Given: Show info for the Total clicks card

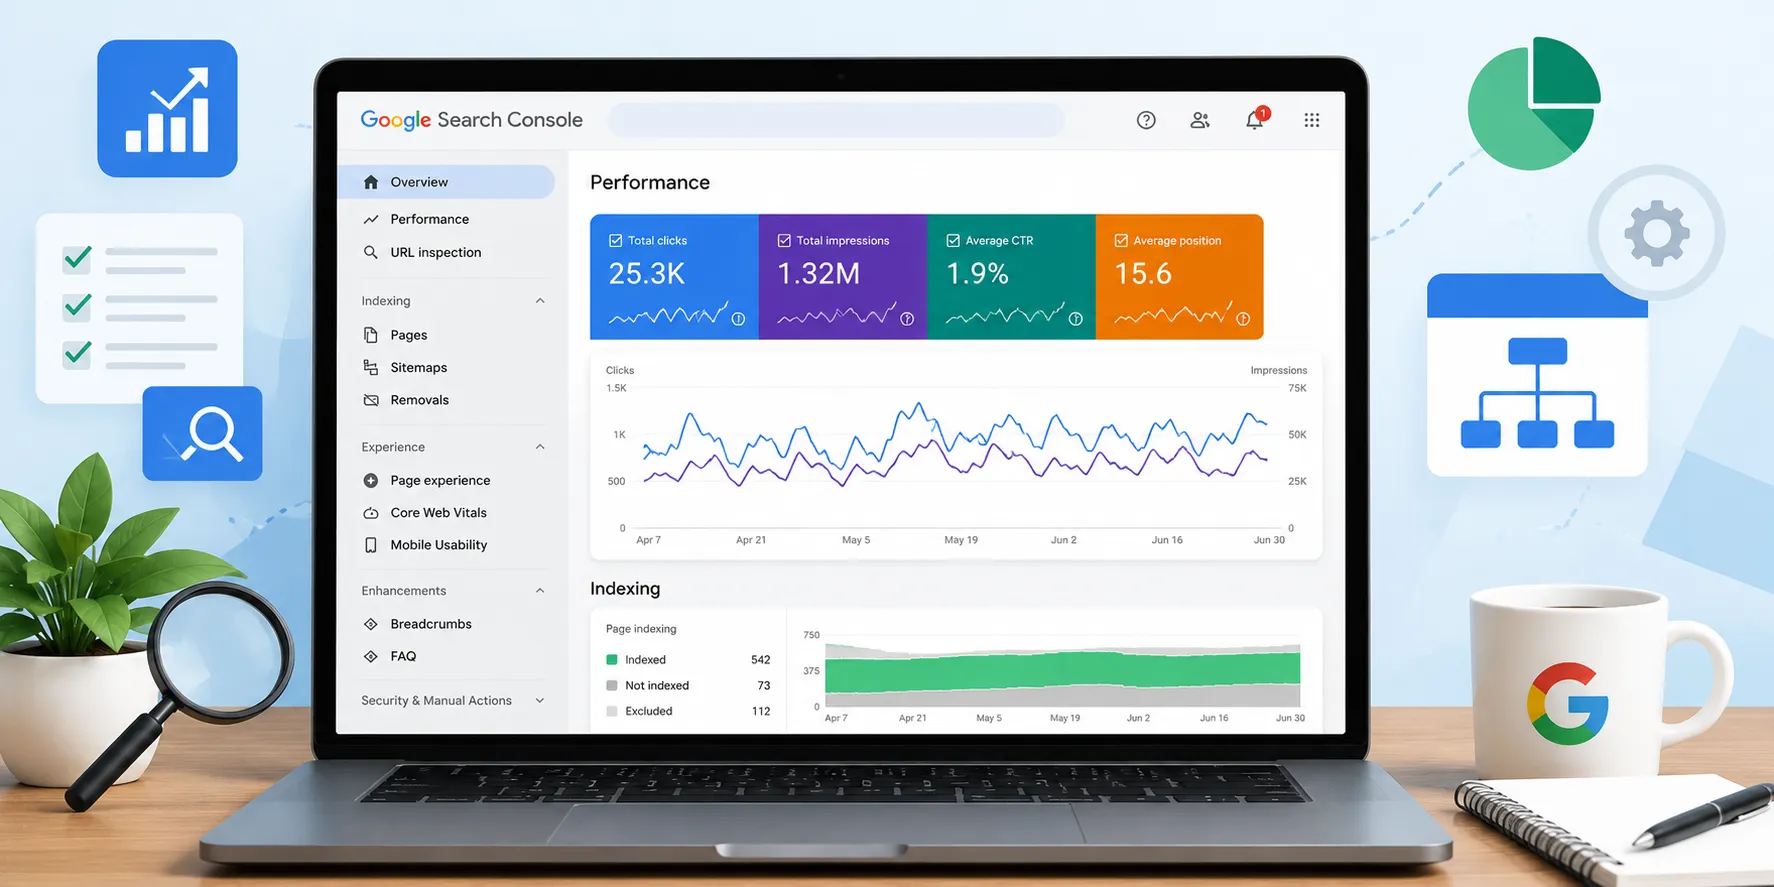Looking at the screenshot, I should pos(738,319).
